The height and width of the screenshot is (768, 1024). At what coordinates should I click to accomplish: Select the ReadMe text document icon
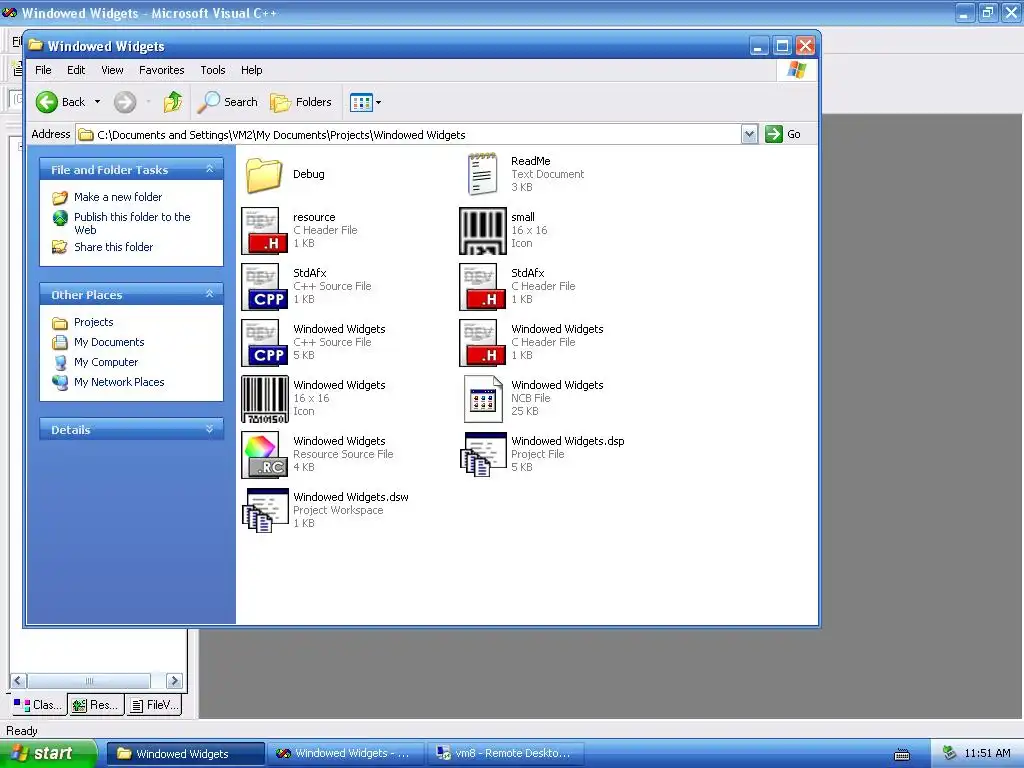click(483, 174)
